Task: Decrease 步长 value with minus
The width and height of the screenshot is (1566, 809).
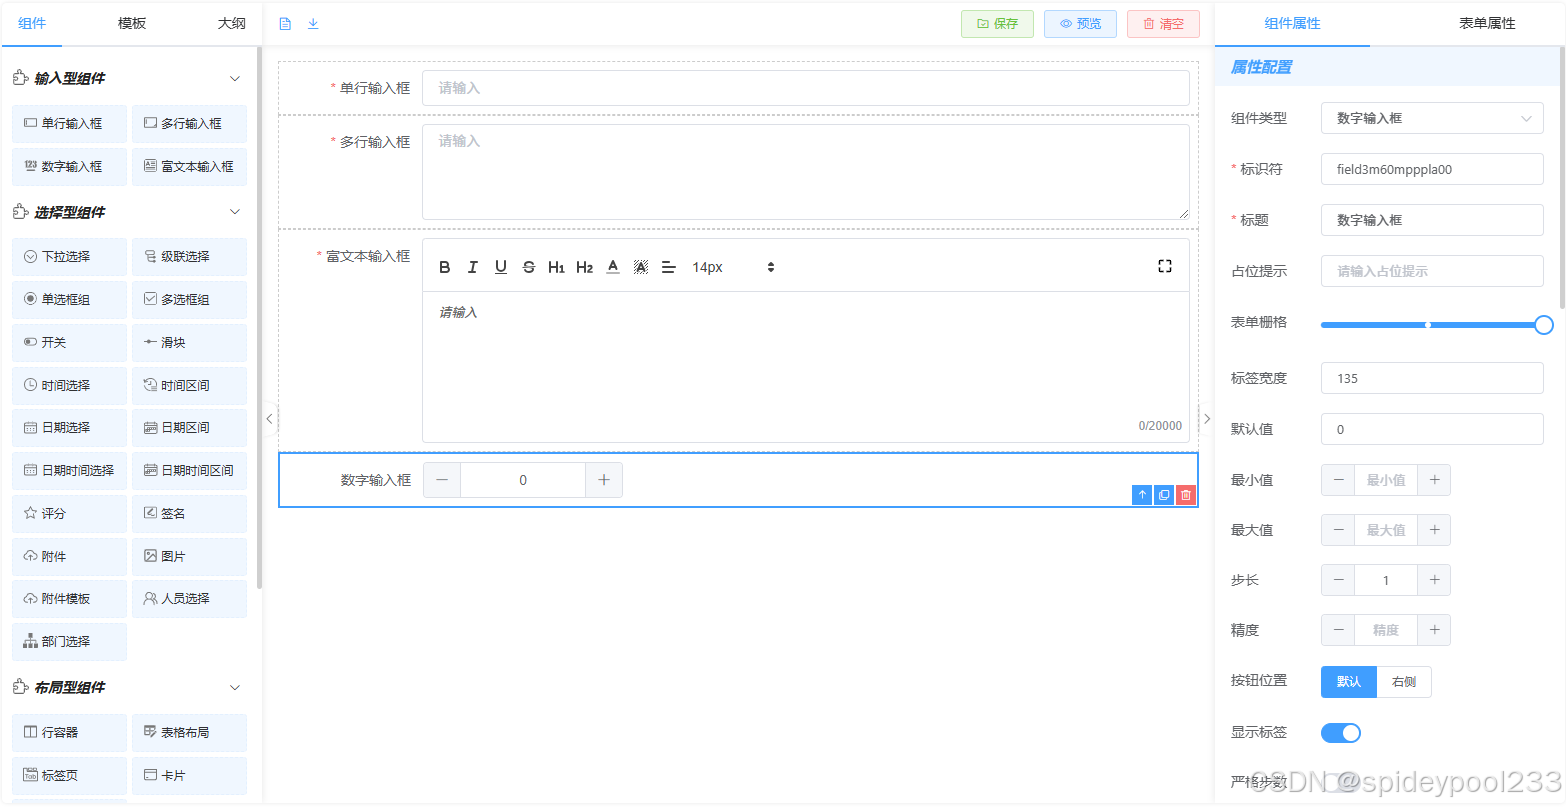Action: [1338, 580]
